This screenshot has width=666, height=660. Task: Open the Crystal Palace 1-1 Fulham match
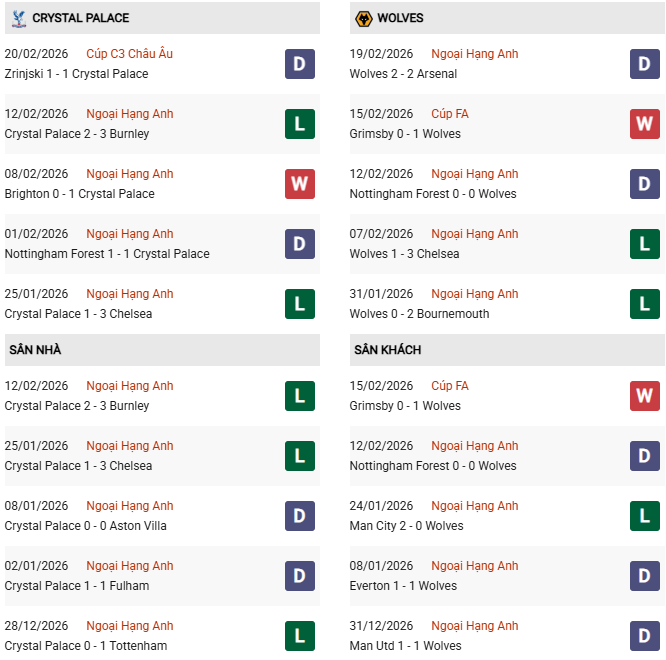(77, 586)
